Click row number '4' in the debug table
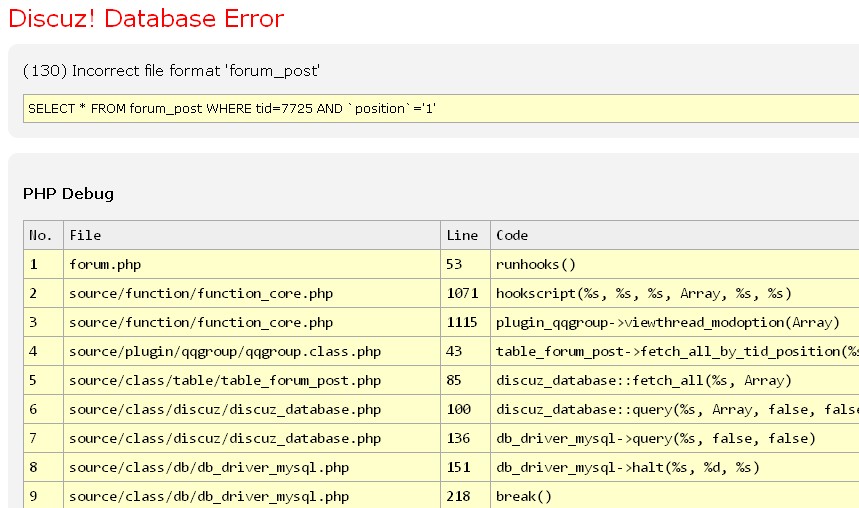Image resolution: width=859 pixels, height=508 pixels. (43, 351)
